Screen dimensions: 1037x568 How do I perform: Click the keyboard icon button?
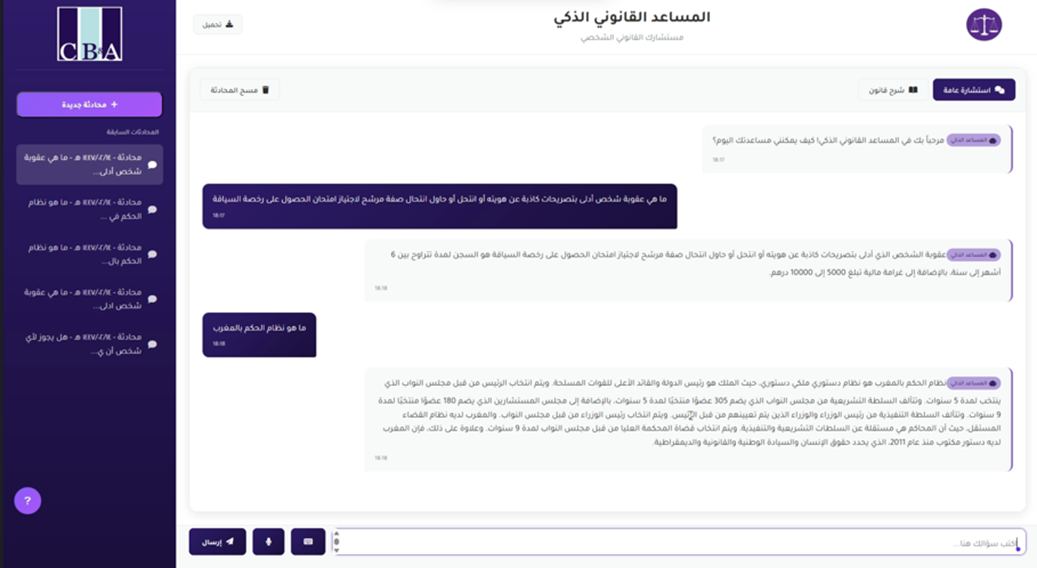point(308,542)
